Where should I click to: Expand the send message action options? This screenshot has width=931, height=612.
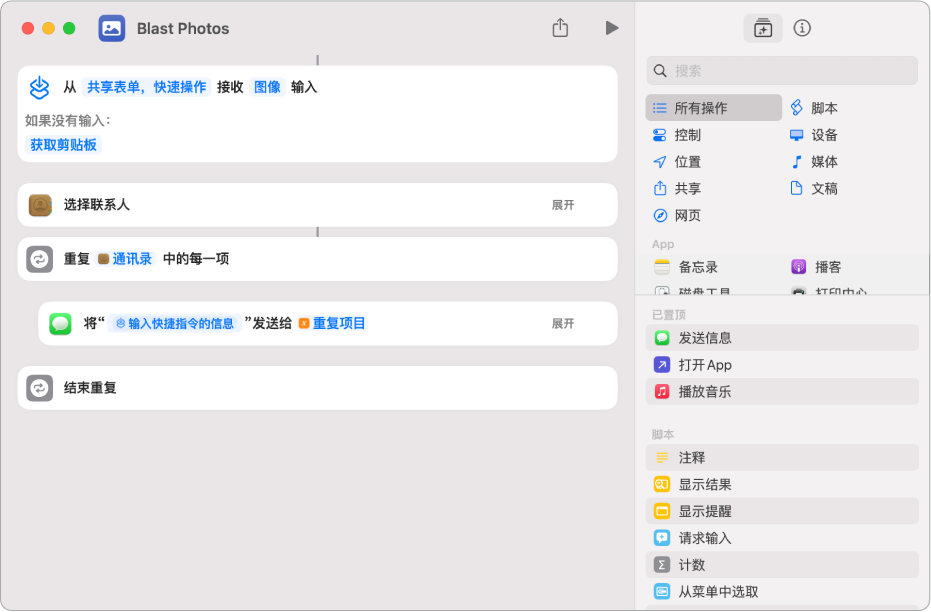click(x=563, y=324)
